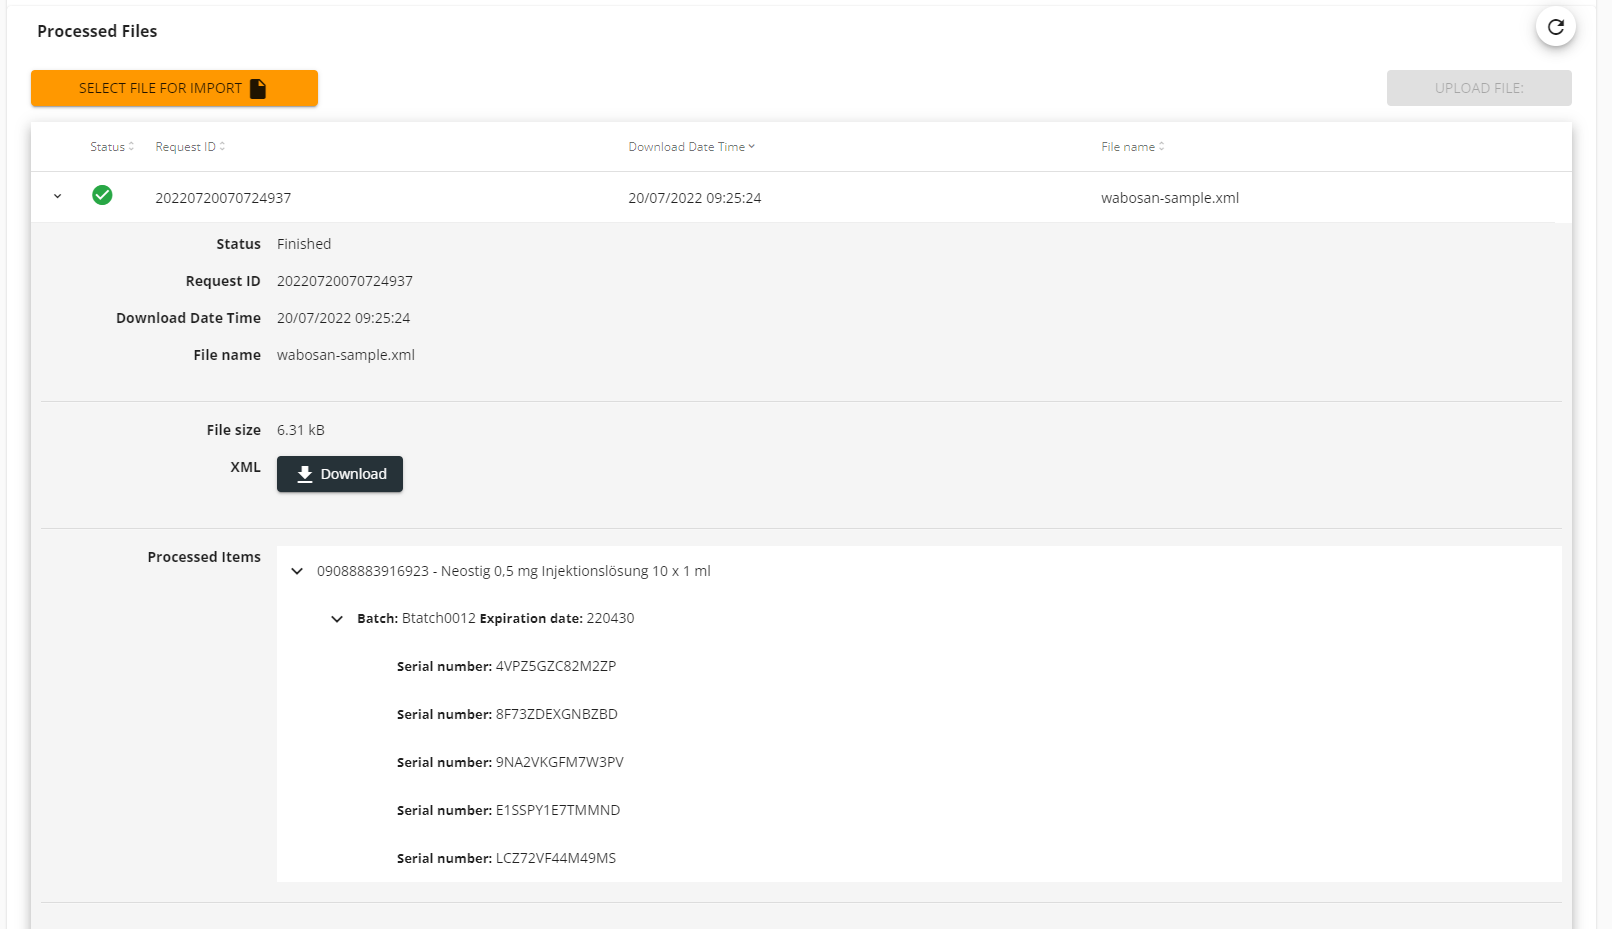Select serial number 4VPZ5GZC82M2ZP text
The image size is (1612, 929).
[555, 666]
